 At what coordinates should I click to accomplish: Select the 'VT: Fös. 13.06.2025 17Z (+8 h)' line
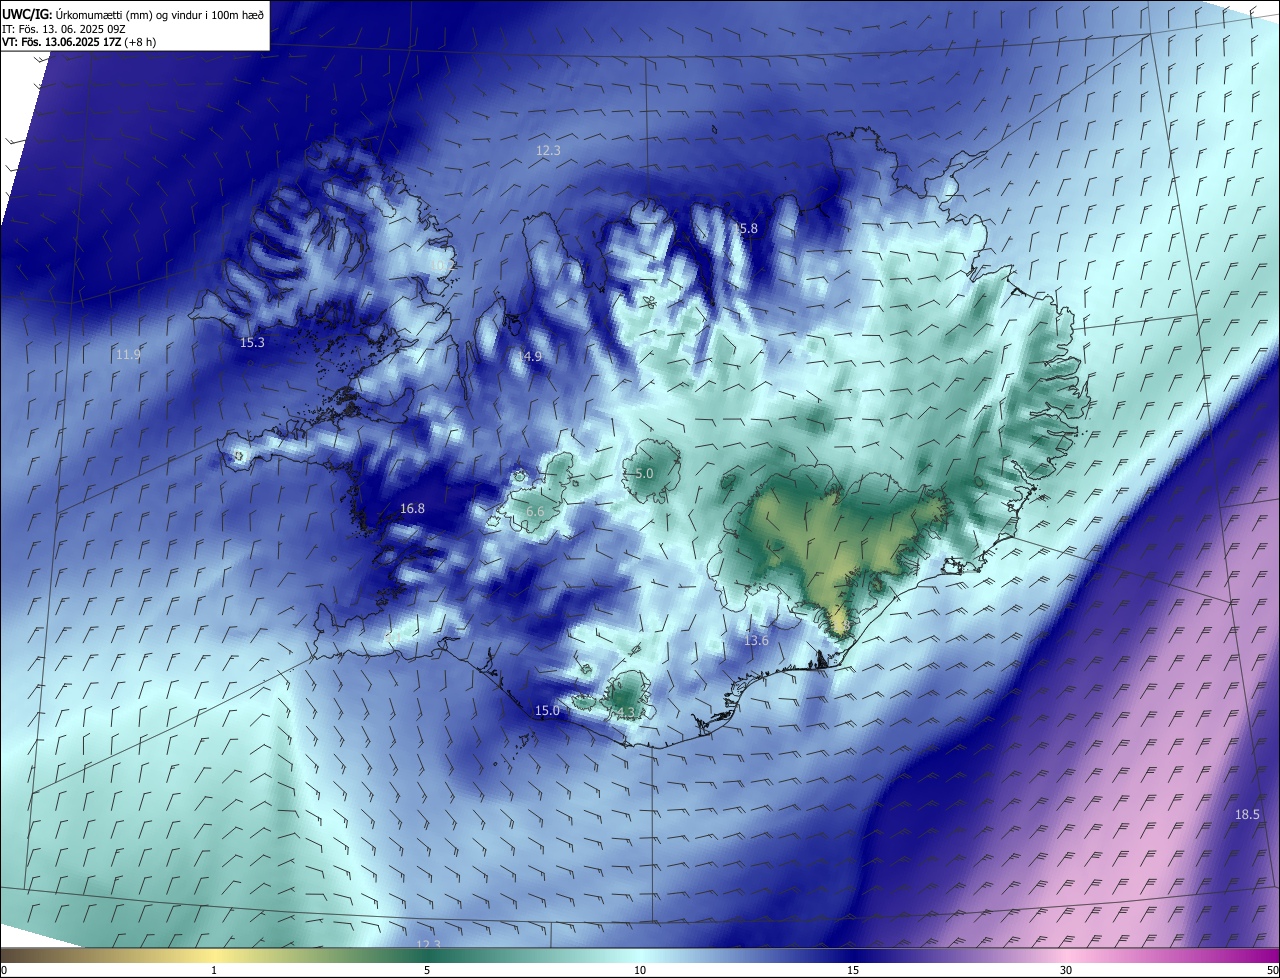[79, 42]
